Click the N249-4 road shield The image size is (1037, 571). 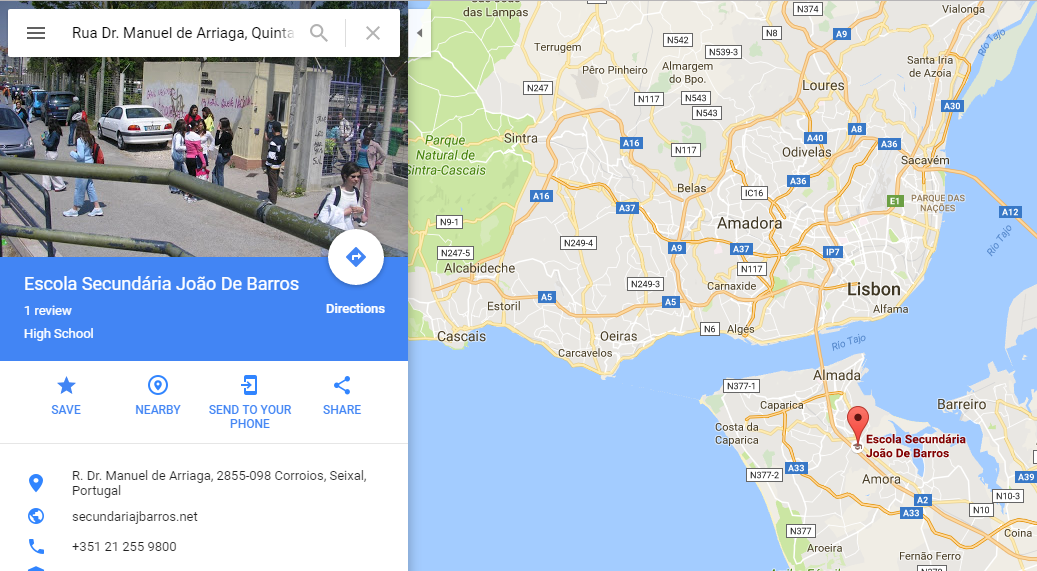coord(579,243)
